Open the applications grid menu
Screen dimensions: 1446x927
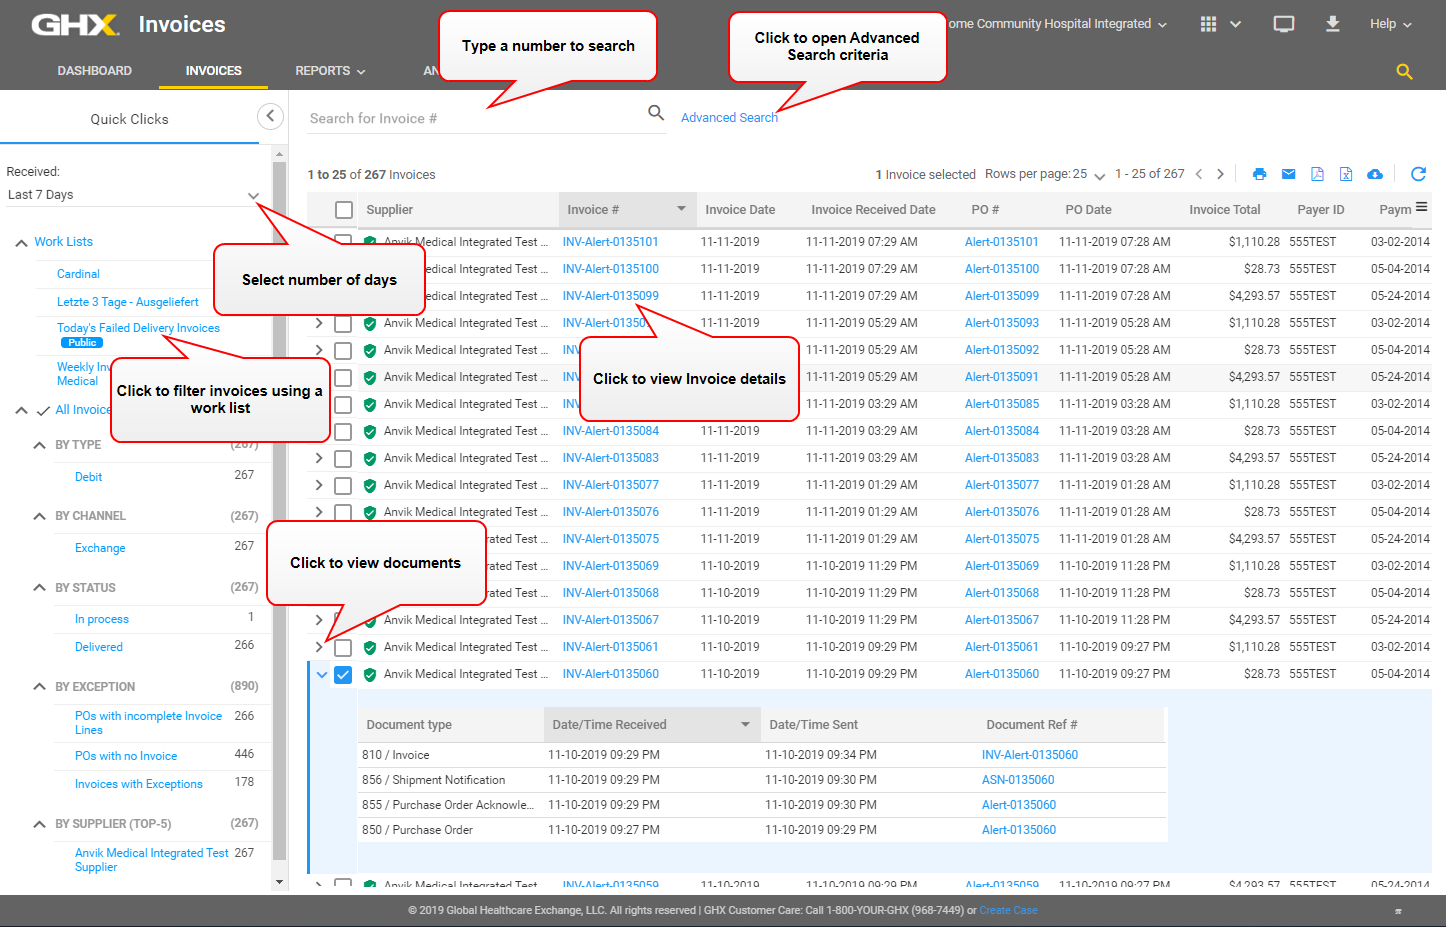point(1208,24)
